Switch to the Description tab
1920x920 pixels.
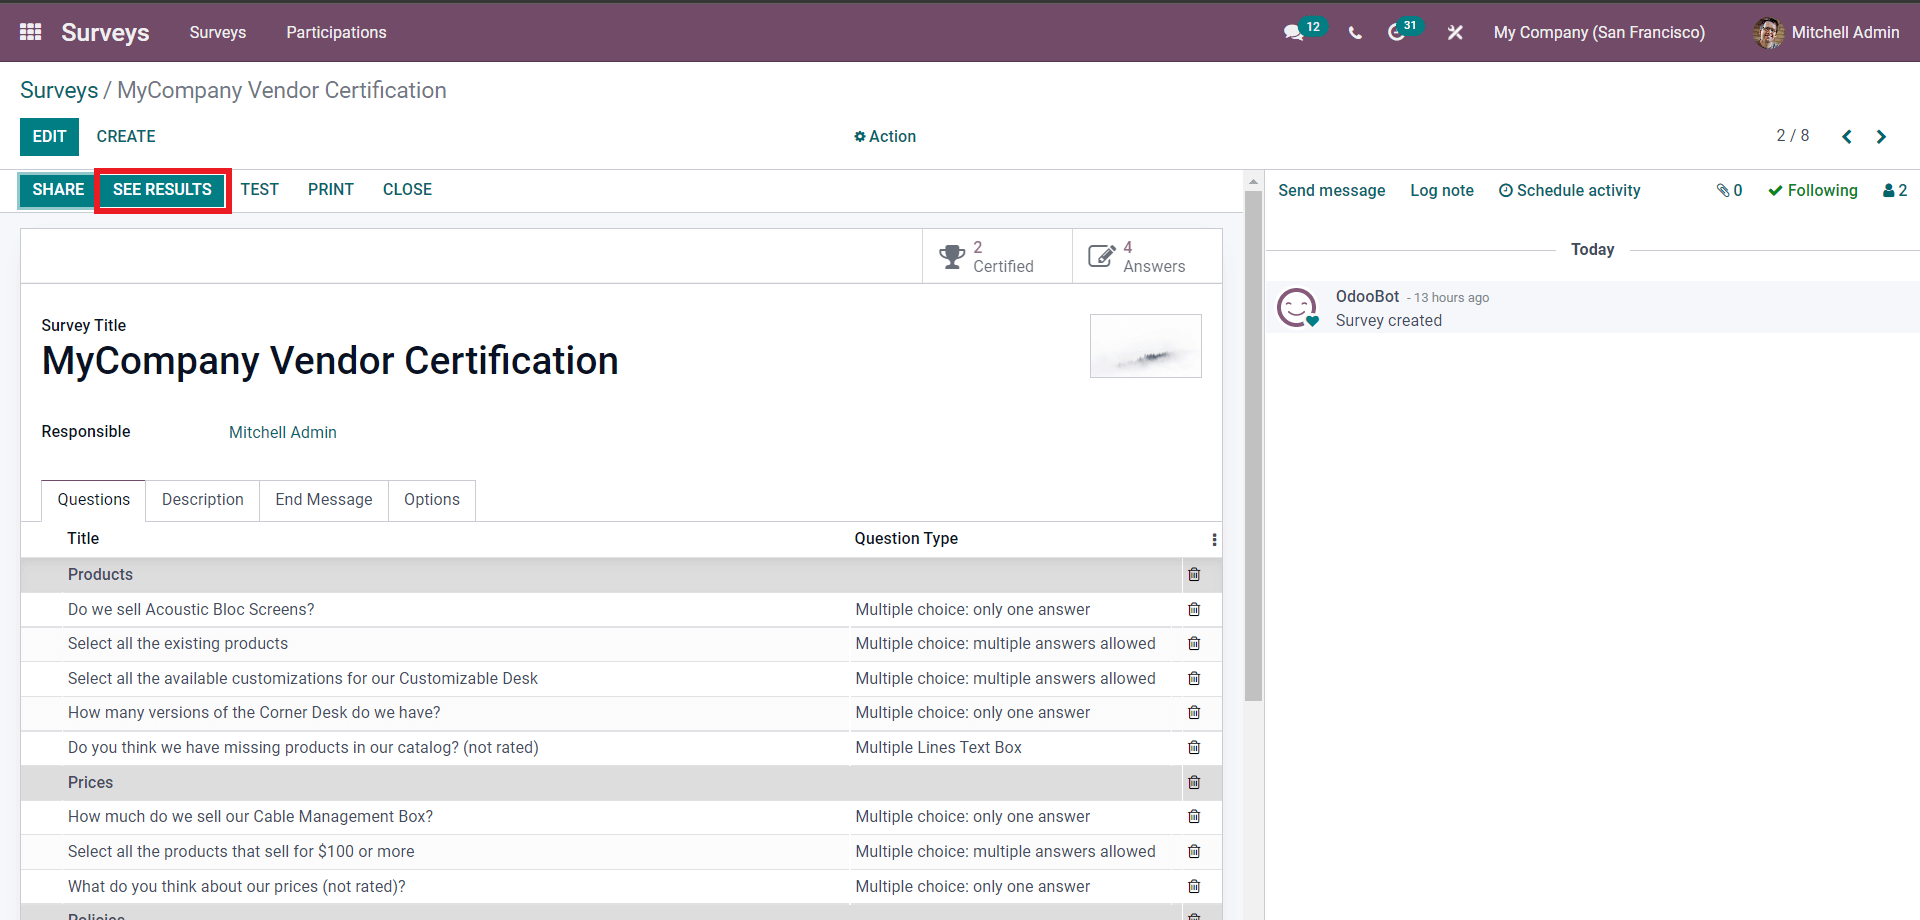click(203, 500)
